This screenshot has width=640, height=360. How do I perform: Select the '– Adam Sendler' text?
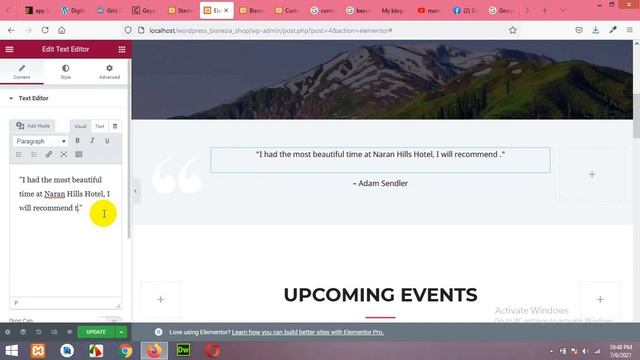pos(380,183)
